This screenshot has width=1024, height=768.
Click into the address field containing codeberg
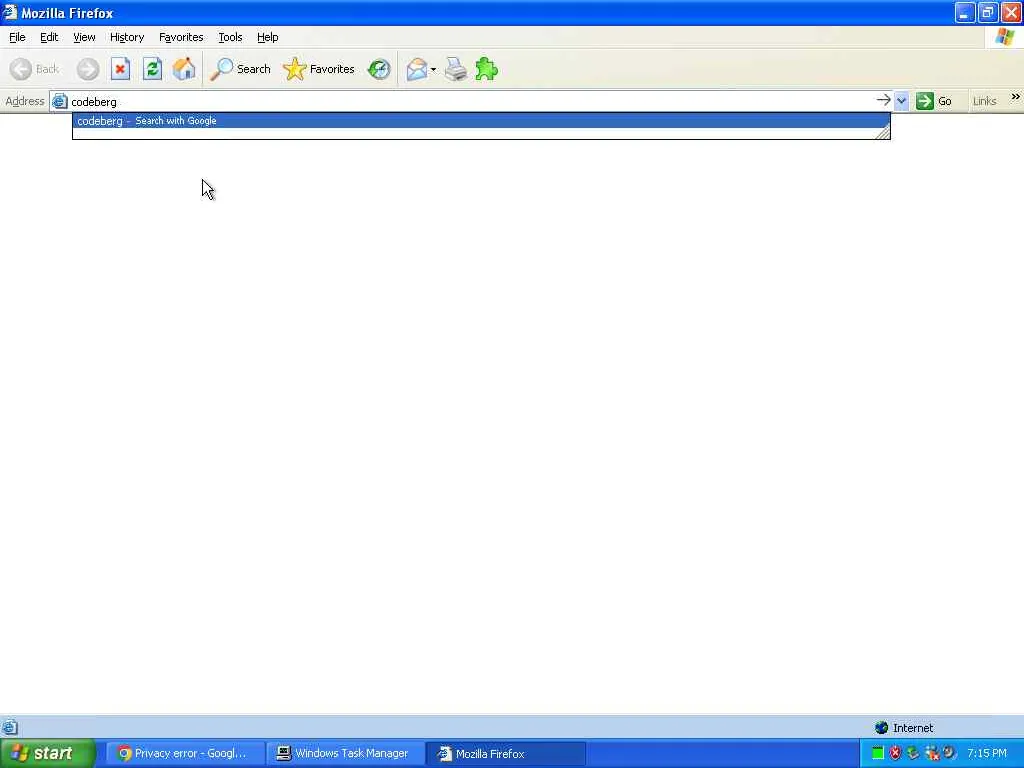click(470, 101)
